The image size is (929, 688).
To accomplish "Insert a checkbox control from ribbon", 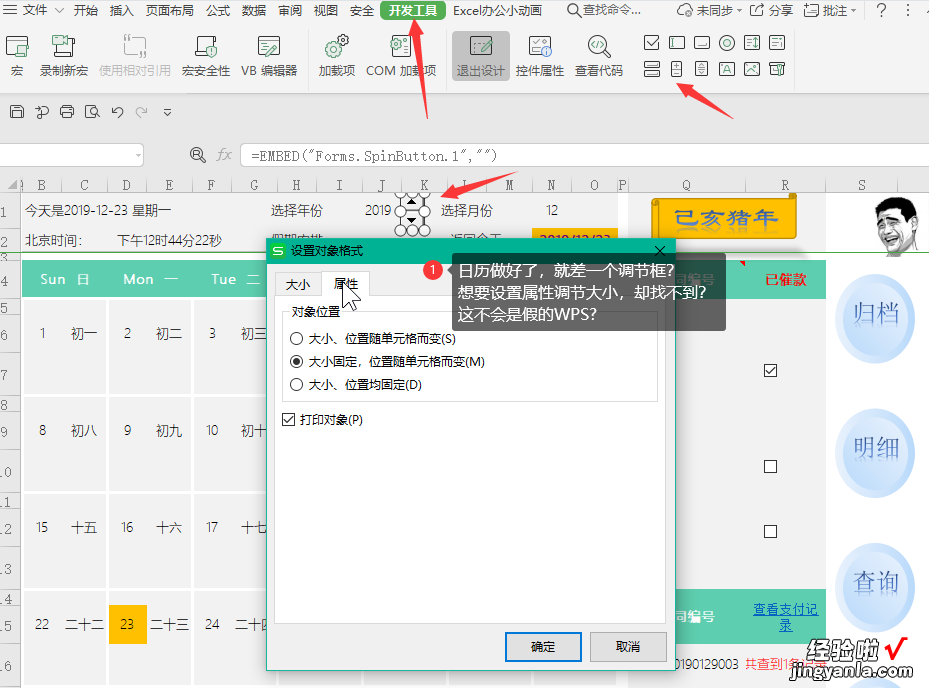I will pyautogui.click(x=651, y=43).
